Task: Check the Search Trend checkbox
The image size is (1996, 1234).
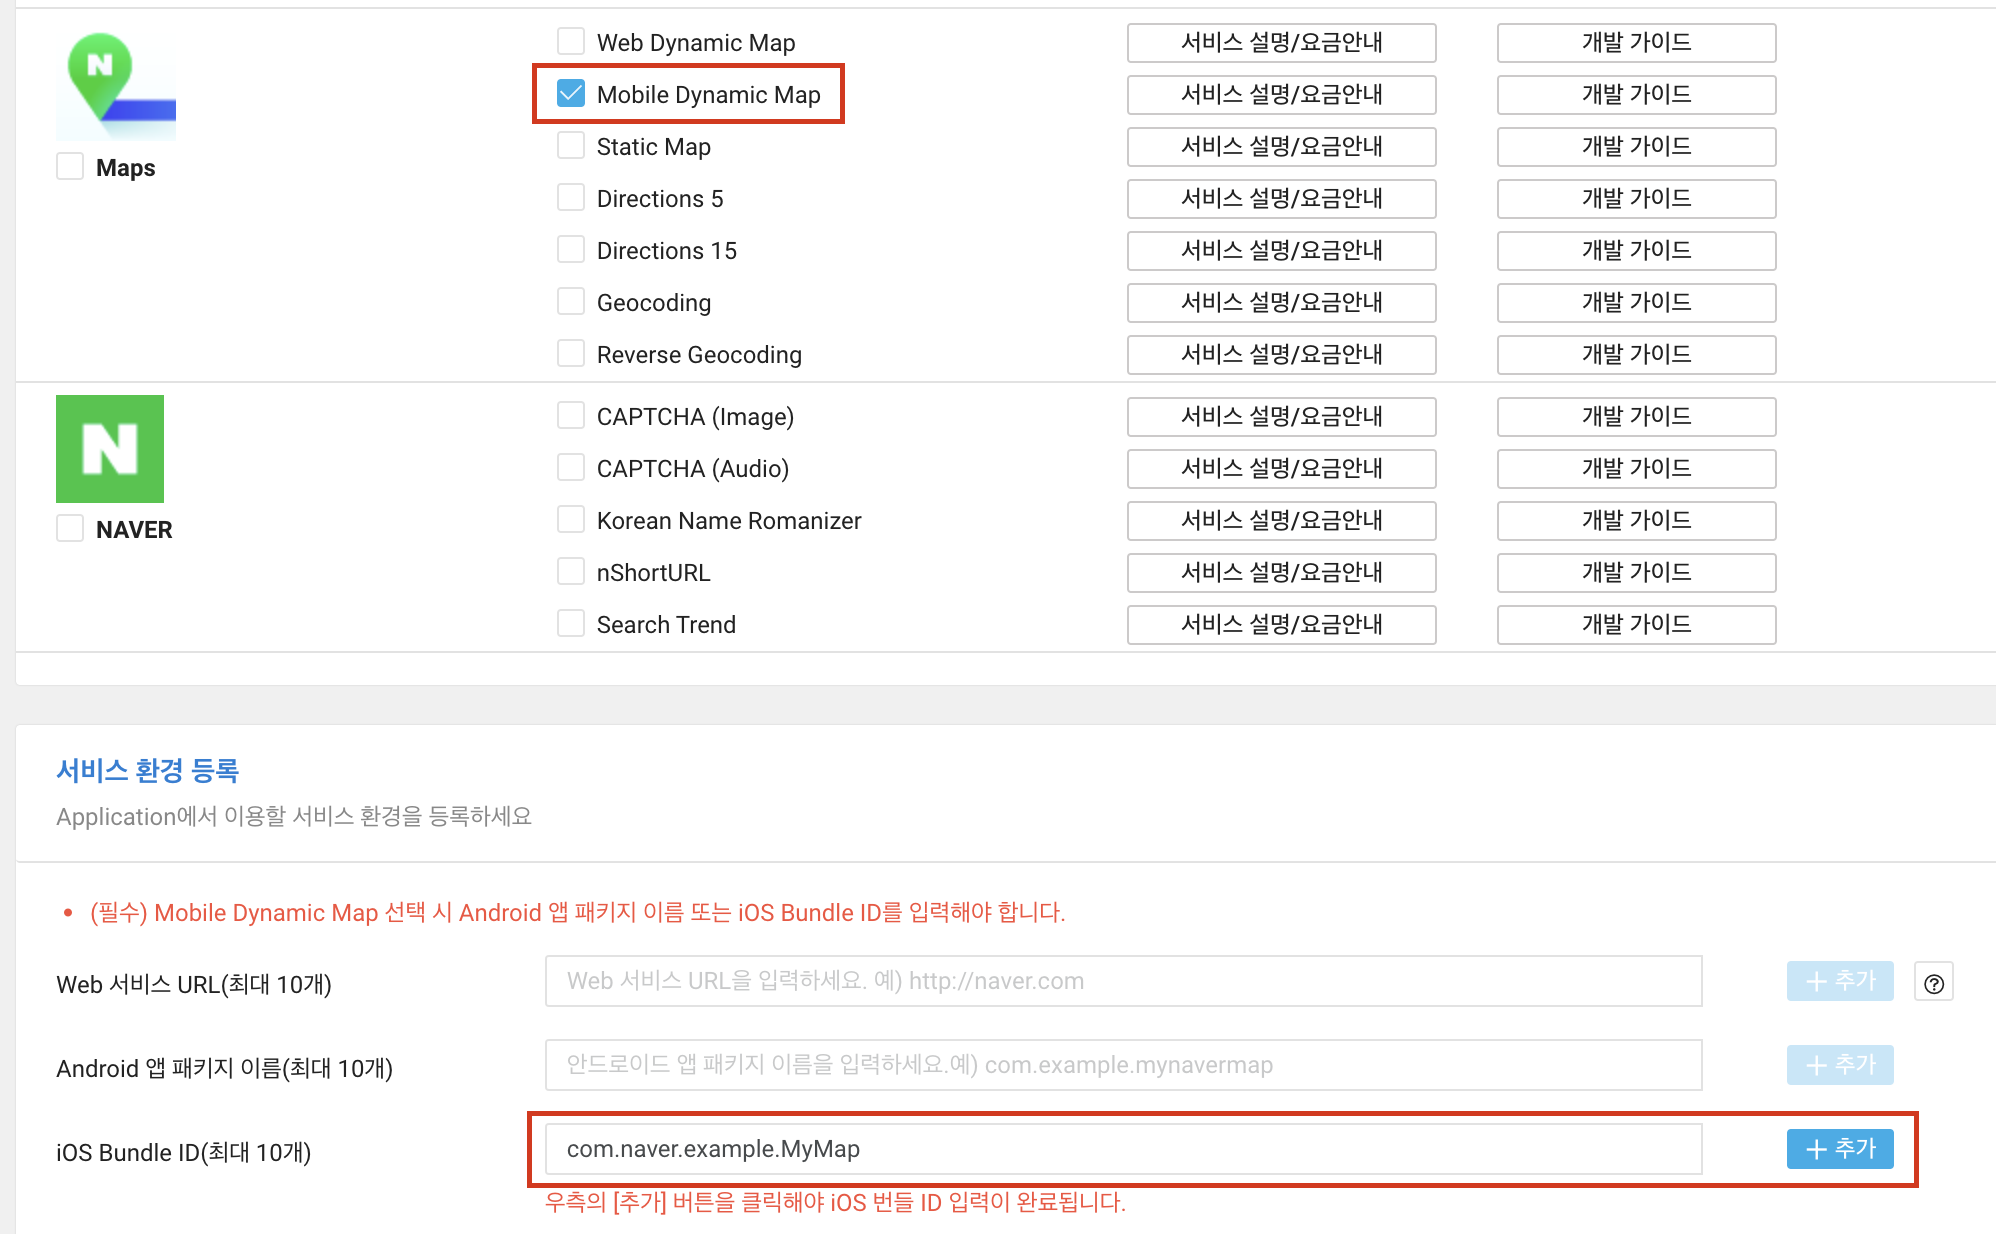Action: tap(571, 624)
